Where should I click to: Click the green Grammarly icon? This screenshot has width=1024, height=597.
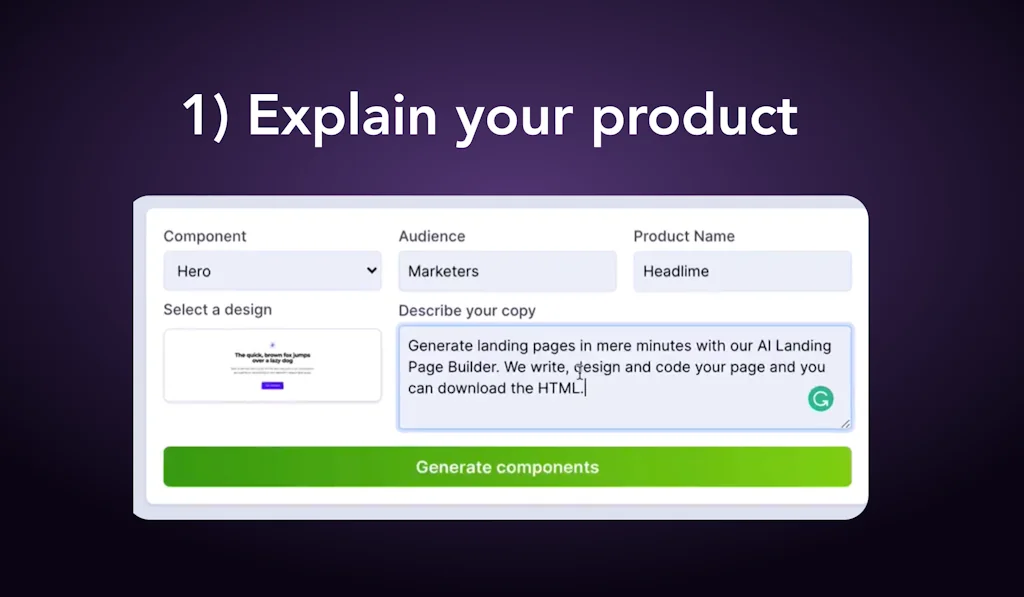820,398
